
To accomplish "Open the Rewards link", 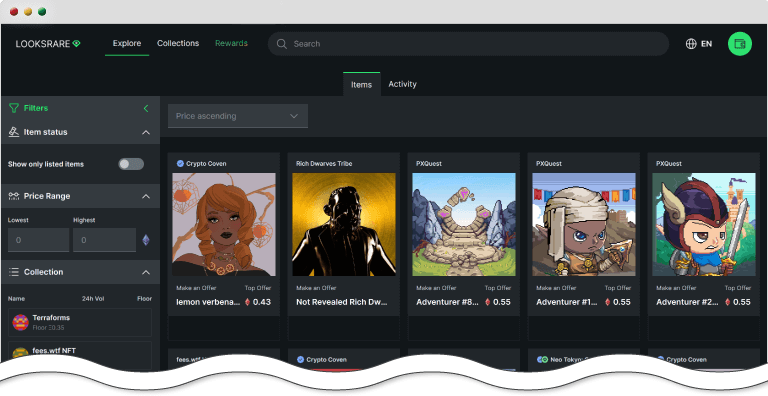I will (231, 43).
